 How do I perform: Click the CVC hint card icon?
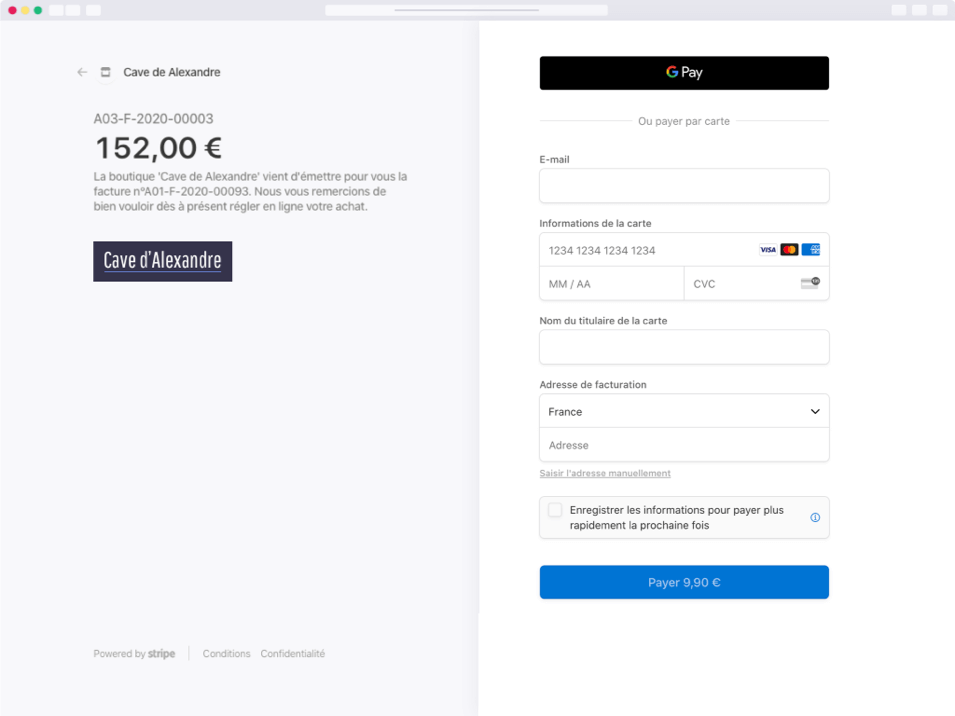point(810,282)
